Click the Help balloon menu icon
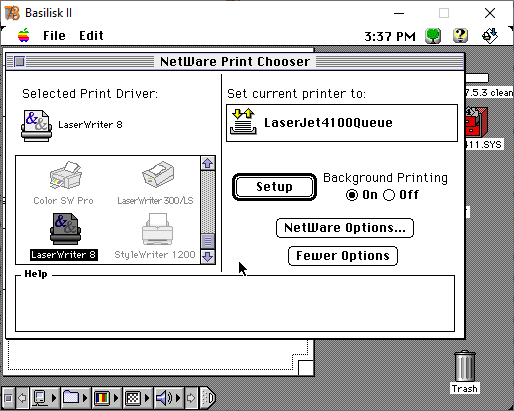This screenshot has height=411, width=514. click(x=460, y=35)
